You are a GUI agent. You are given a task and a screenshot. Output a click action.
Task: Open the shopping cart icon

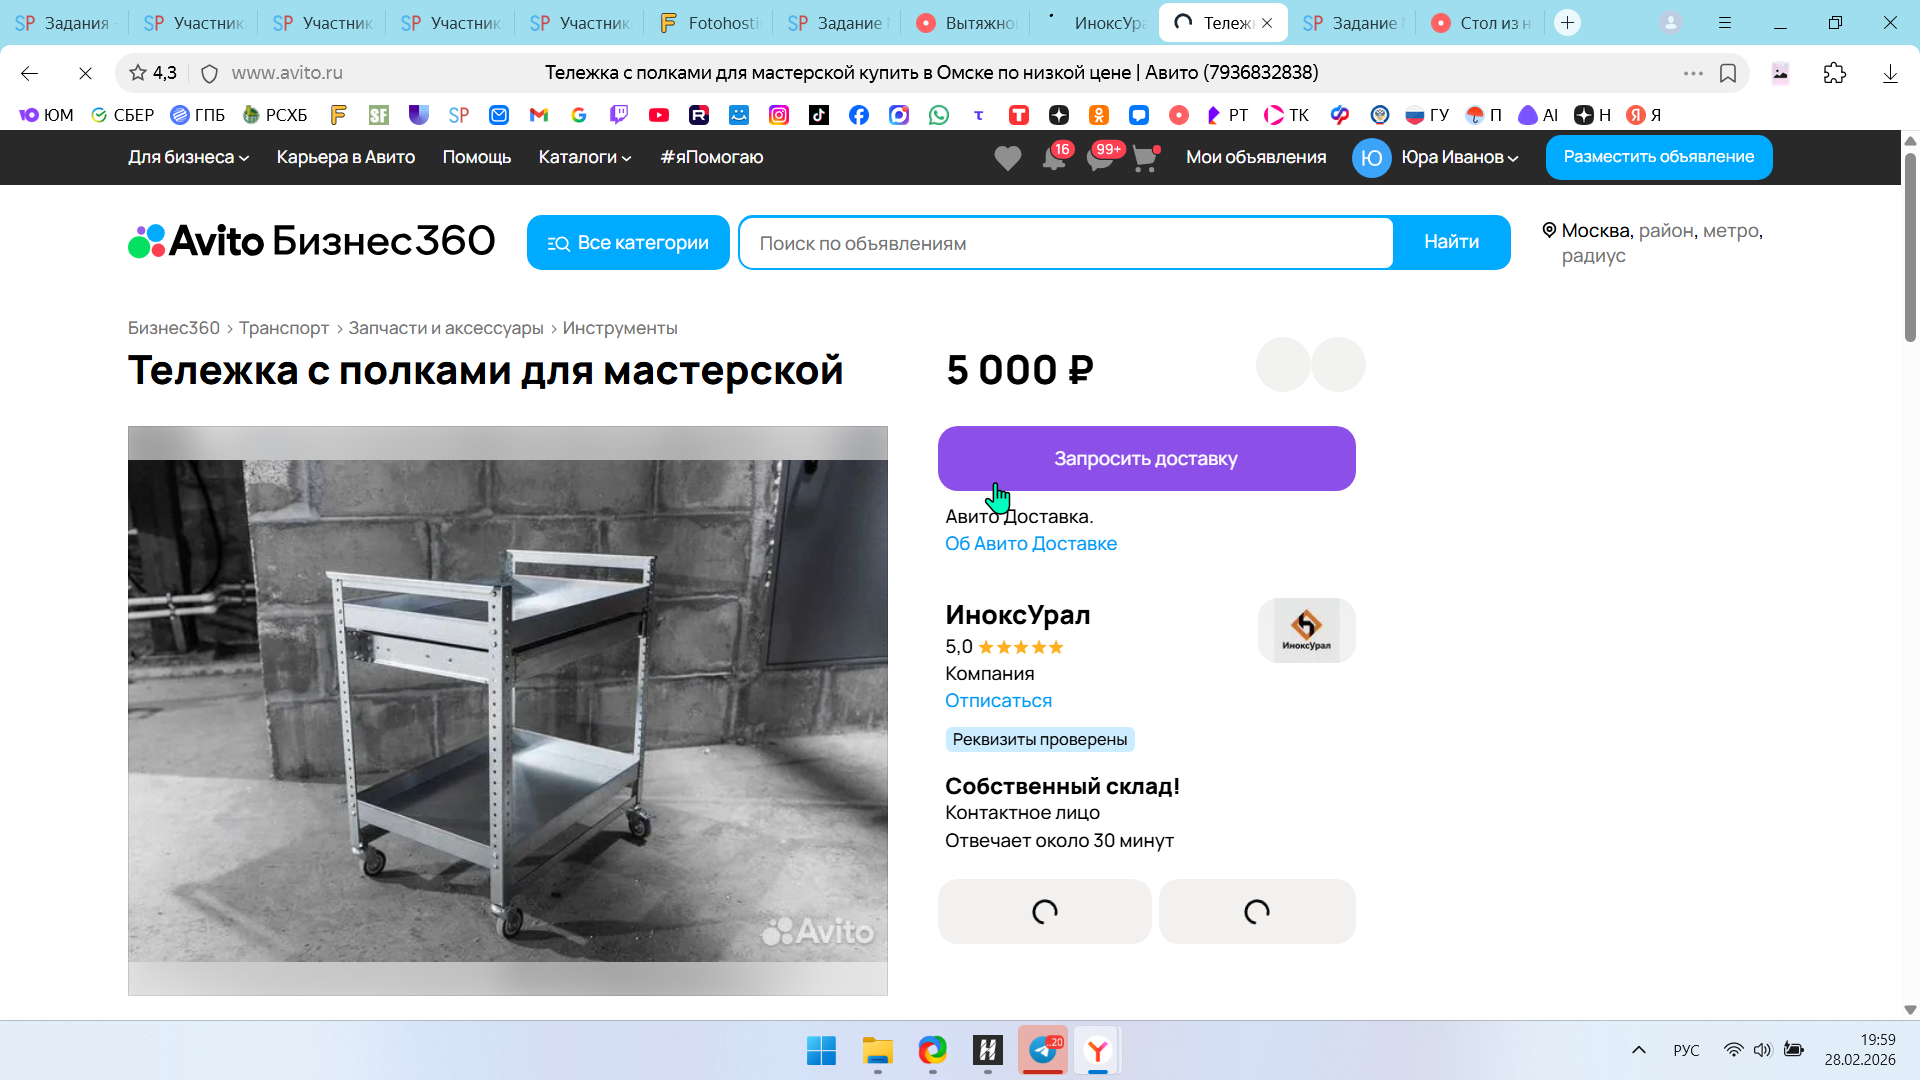(x=1145, y=158)
